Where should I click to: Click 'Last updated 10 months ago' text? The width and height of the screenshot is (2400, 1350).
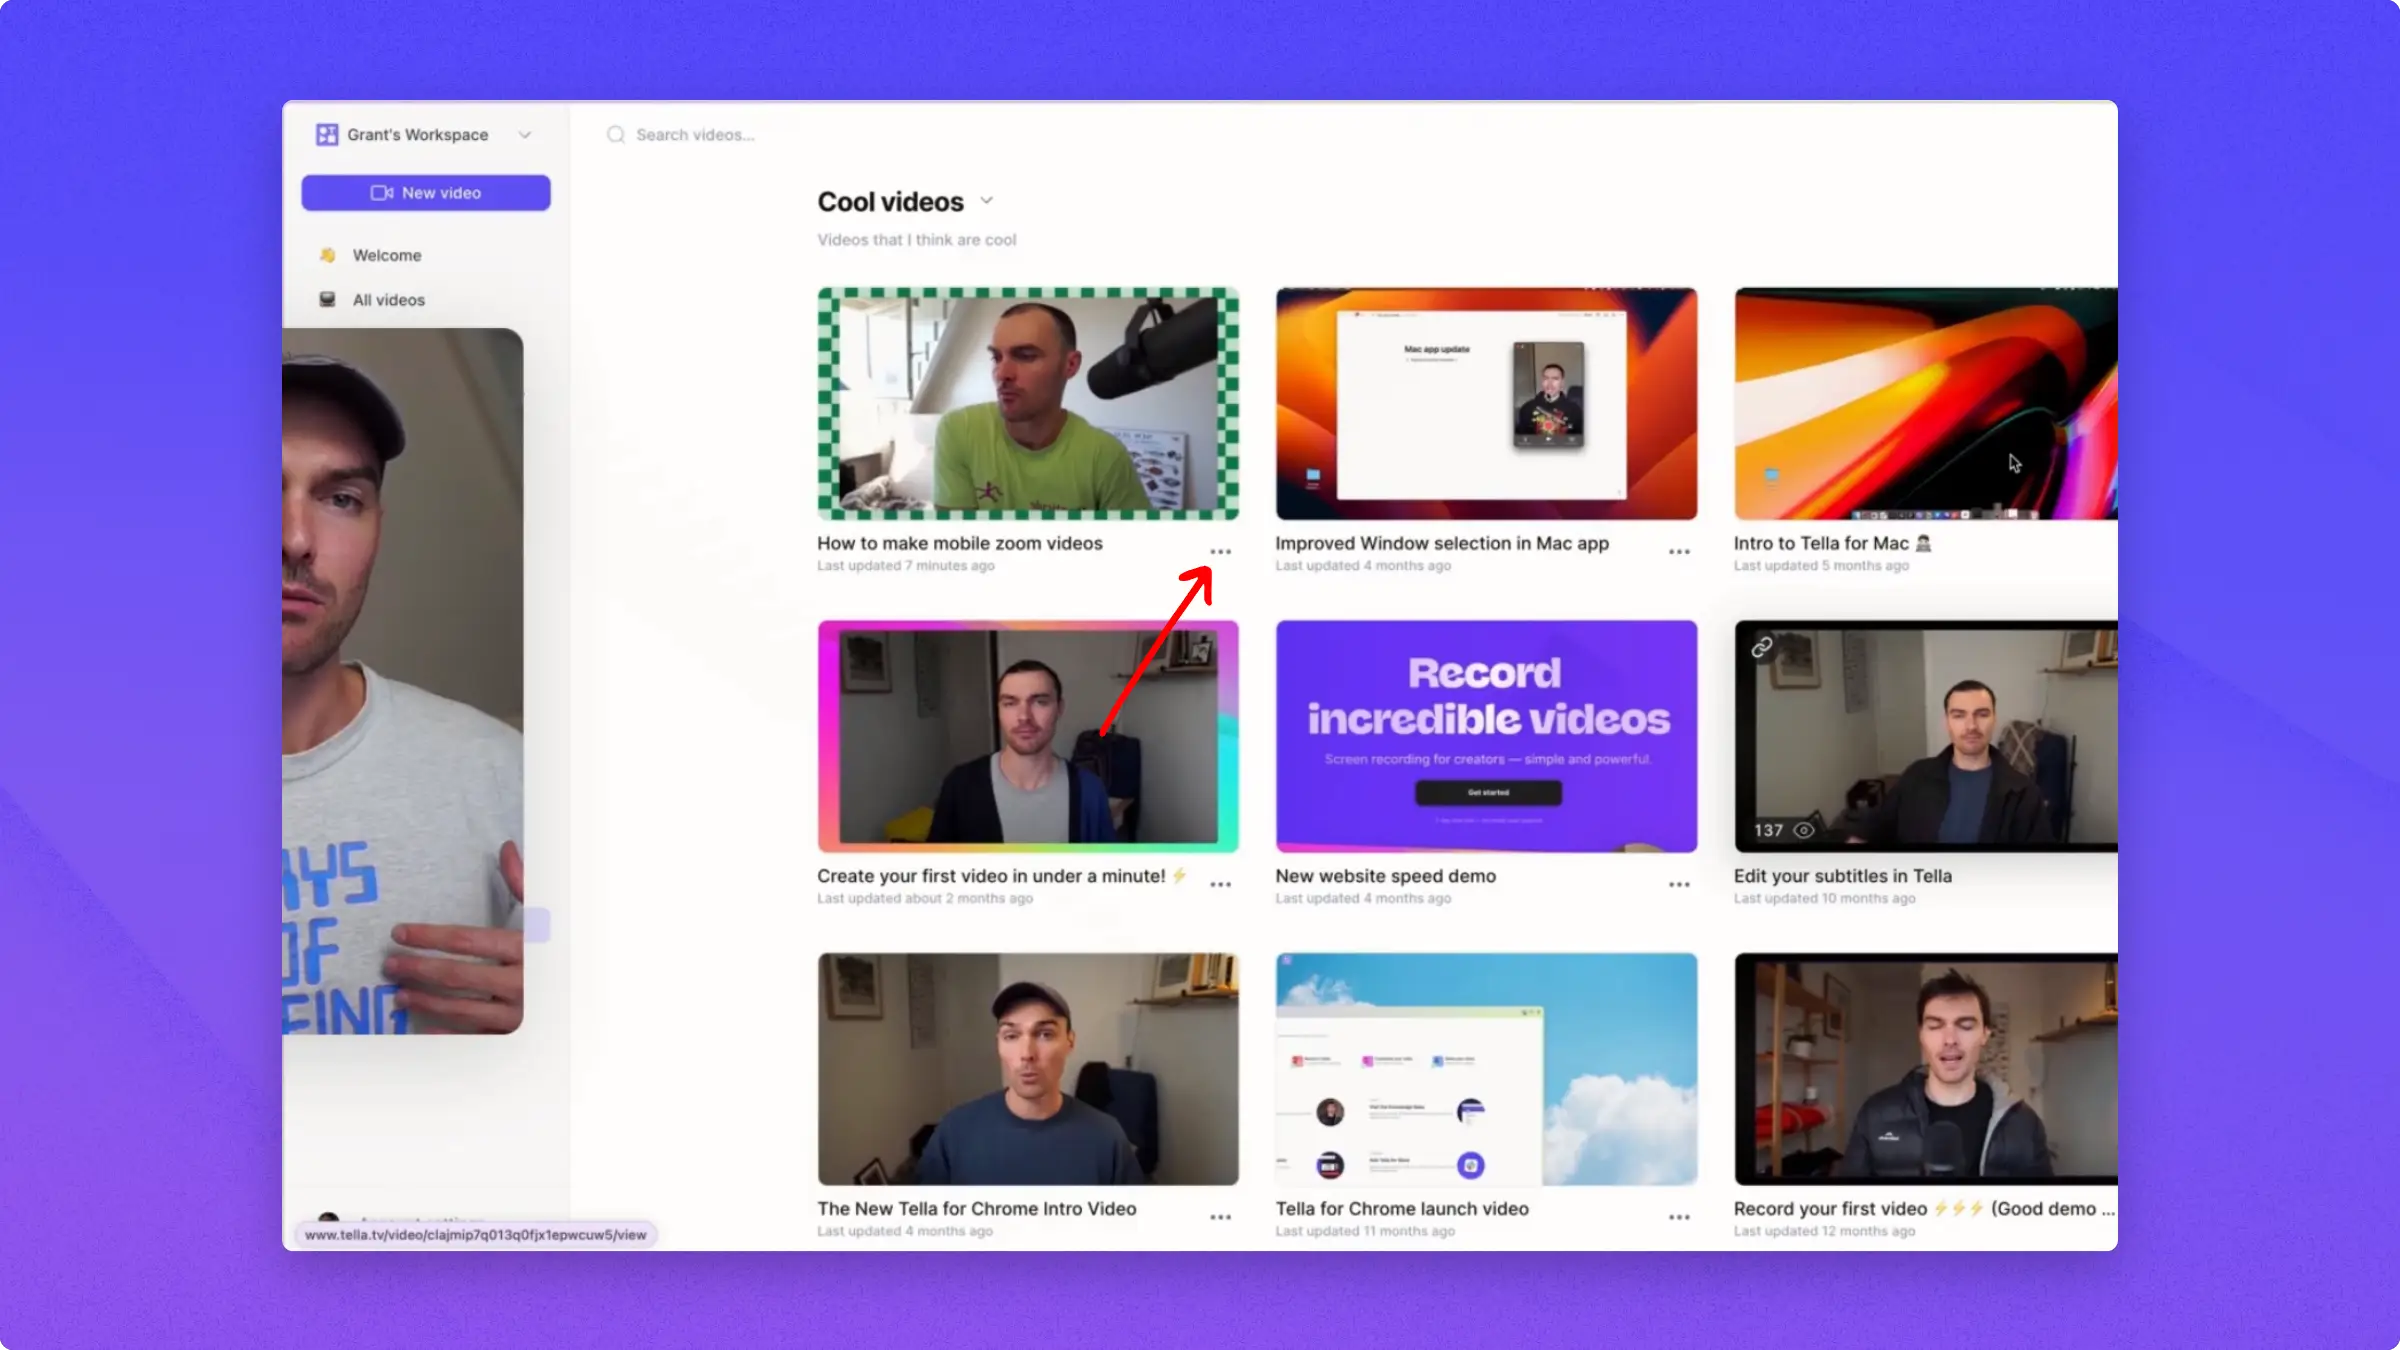[x=1824, y=898]
